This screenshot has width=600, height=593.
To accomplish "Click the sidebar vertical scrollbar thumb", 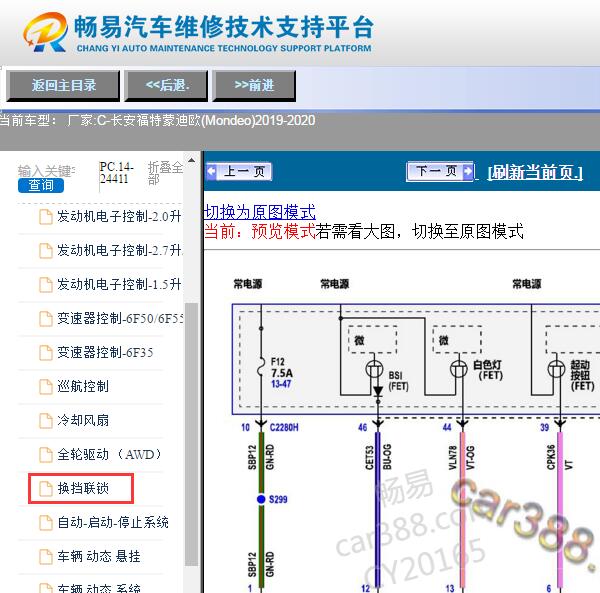I will tap(191, 434).
